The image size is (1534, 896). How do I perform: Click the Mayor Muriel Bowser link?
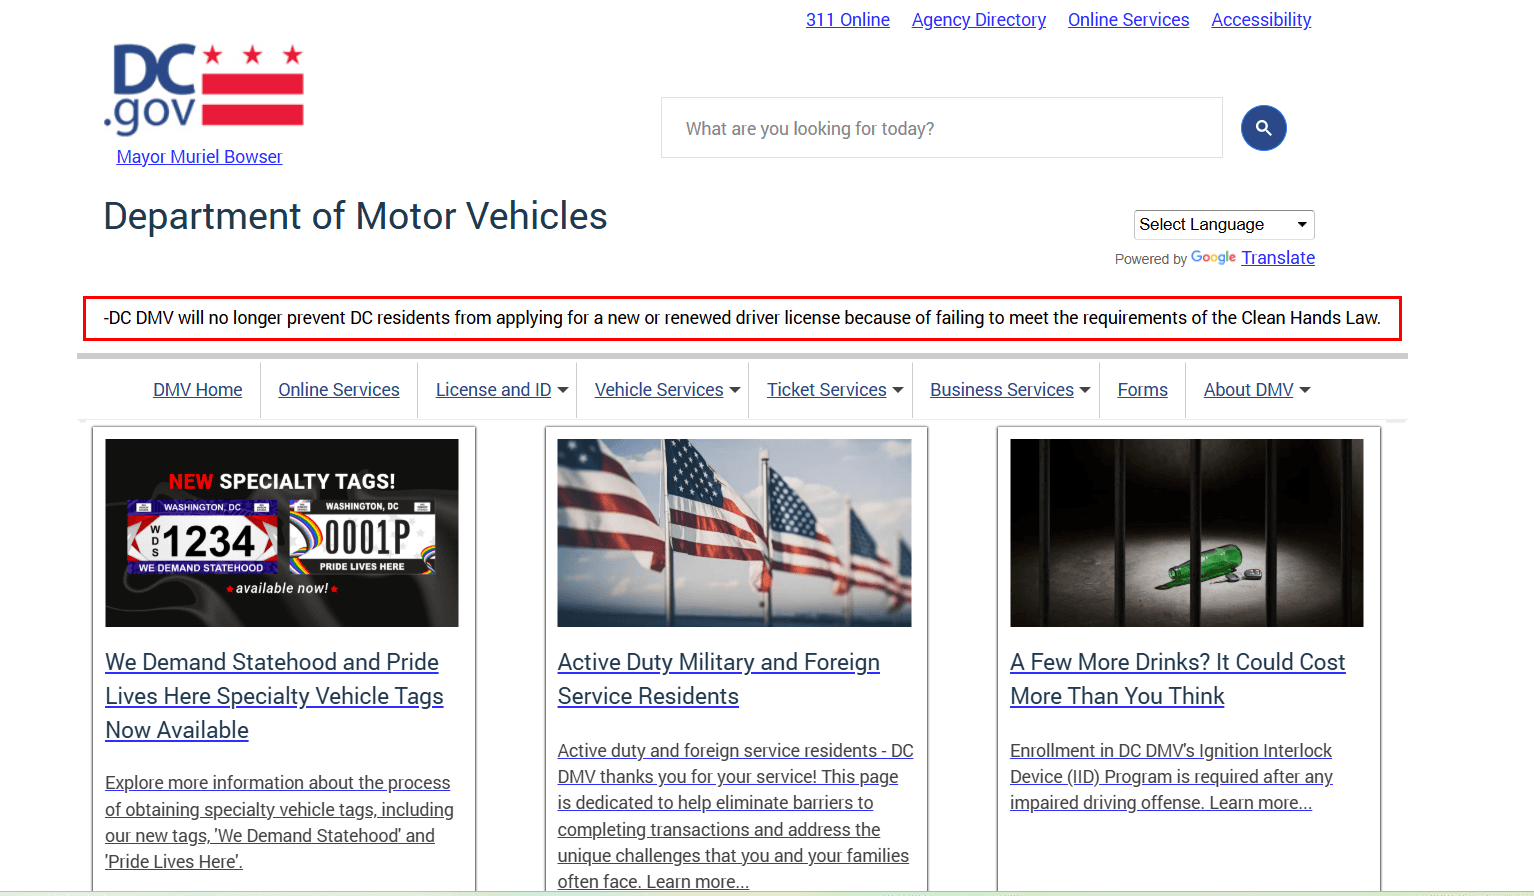(199, 156)
